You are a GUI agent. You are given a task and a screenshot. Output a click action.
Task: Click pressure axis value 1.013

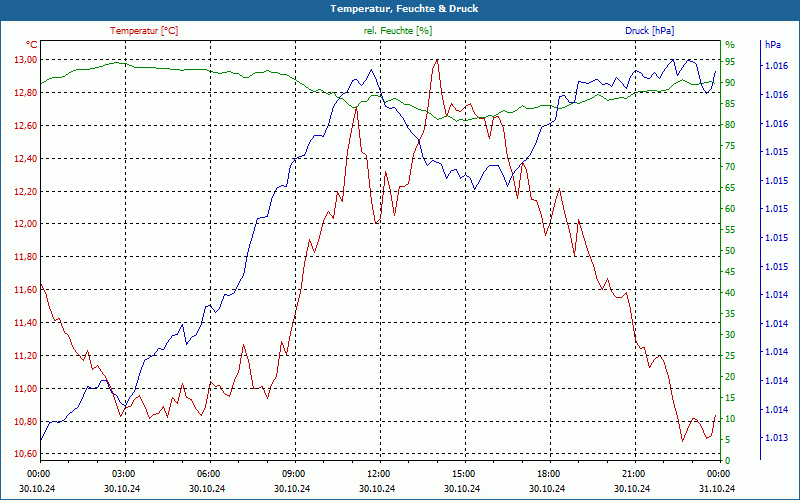[776, 438]
